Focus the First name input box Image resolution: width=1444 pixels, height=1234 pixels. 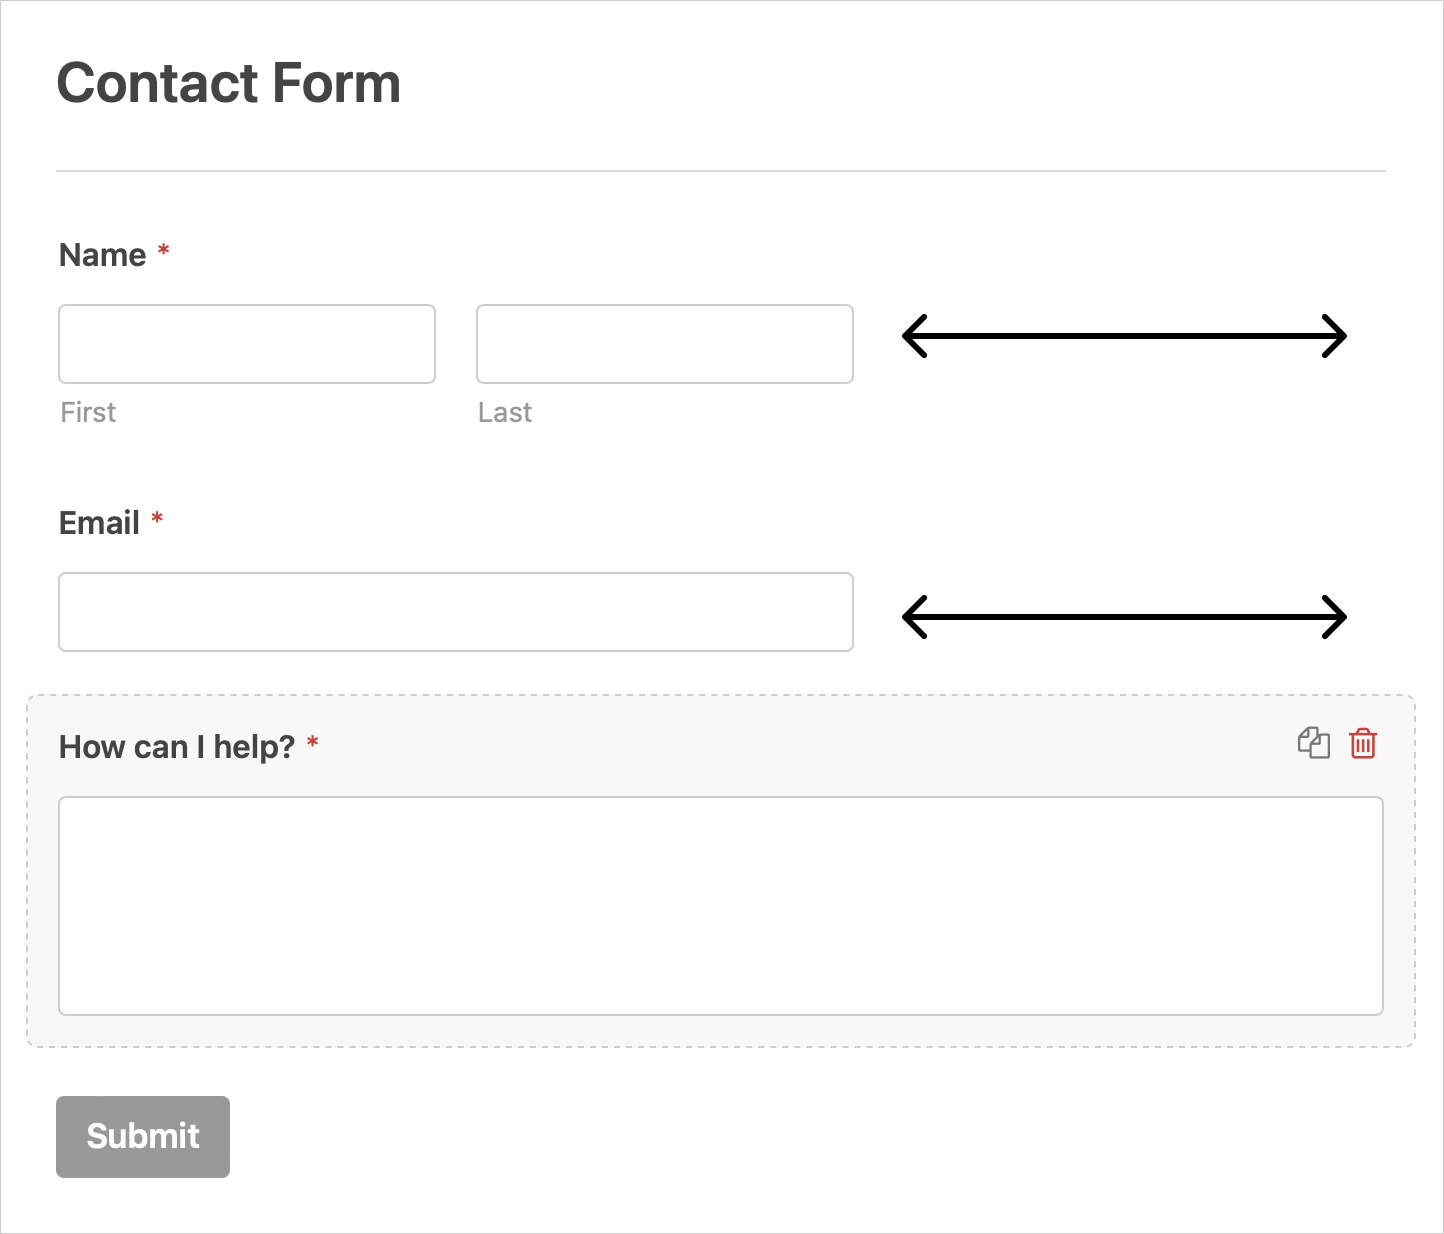tap(247, 344)
